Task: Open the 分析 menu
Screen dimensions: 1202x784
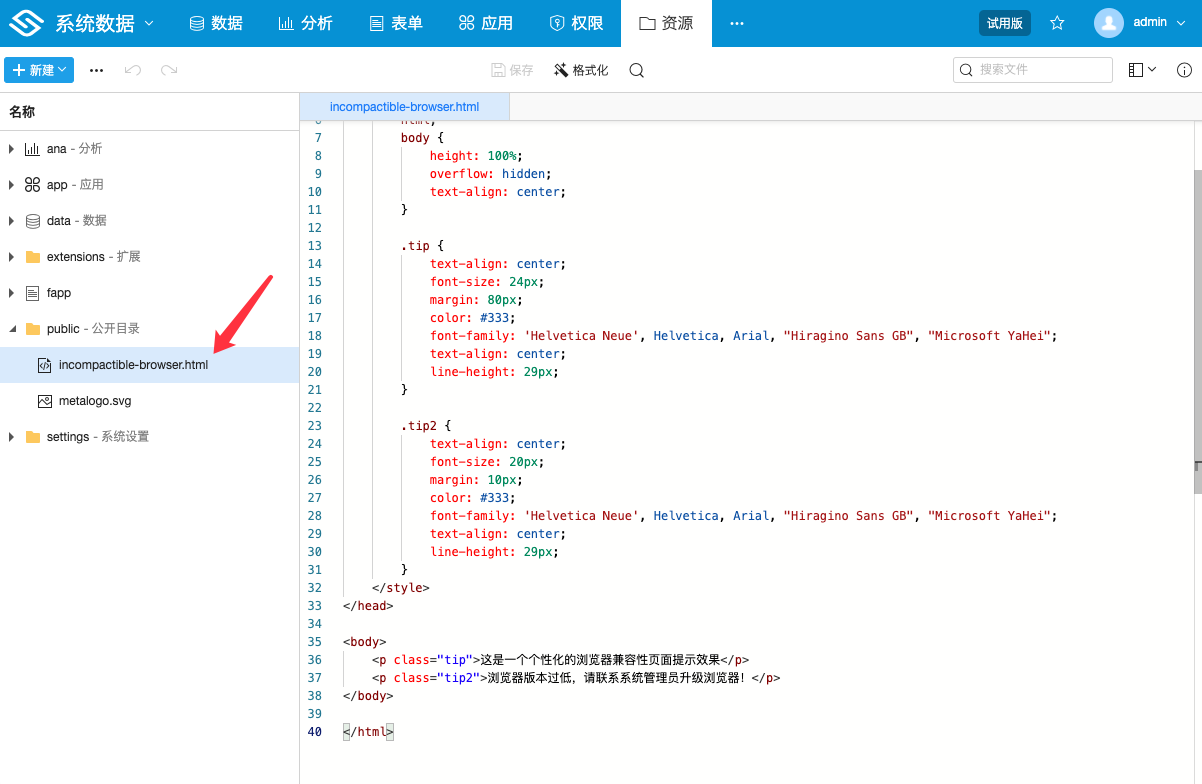Action: tap(305, 22)
